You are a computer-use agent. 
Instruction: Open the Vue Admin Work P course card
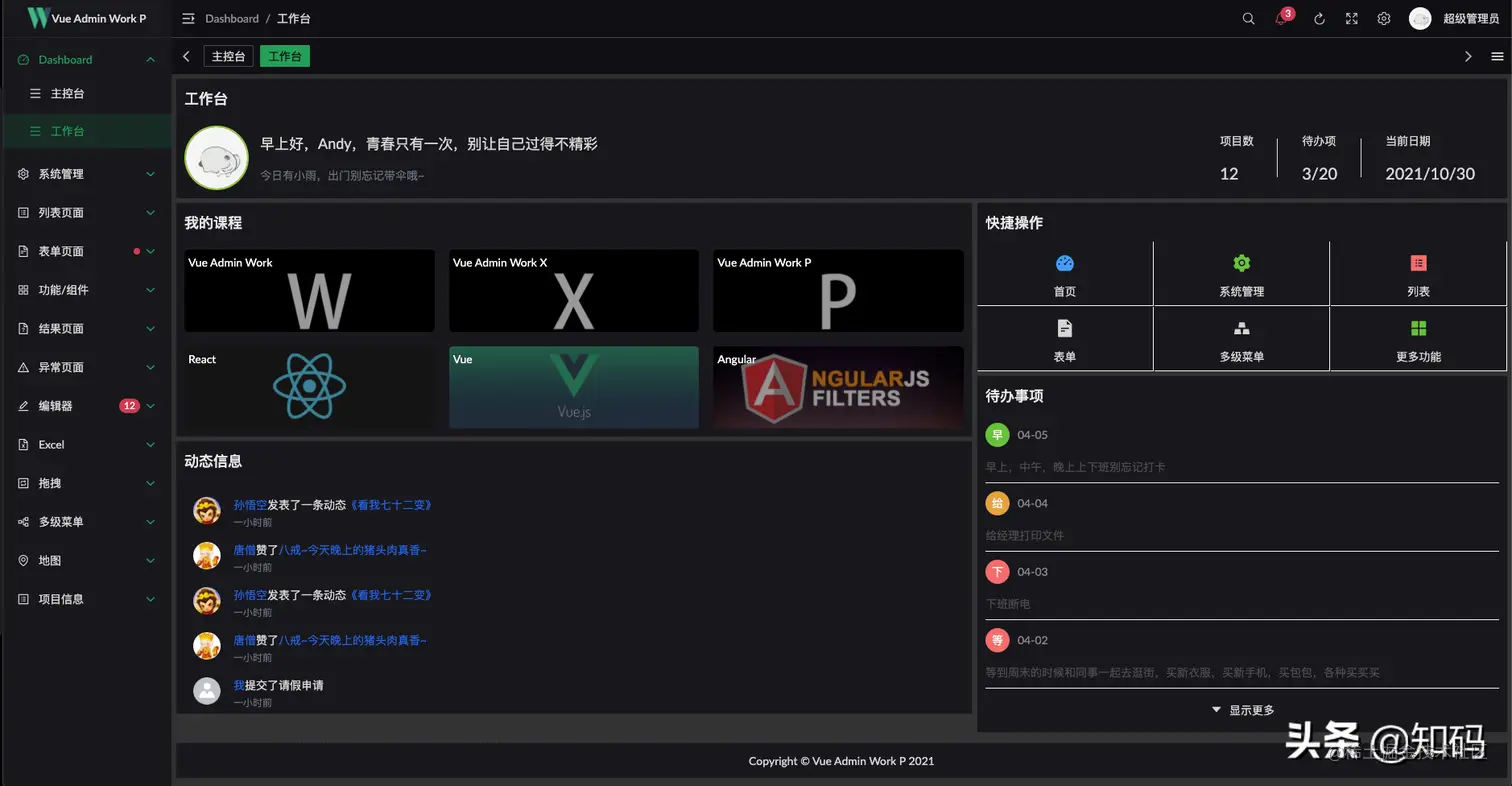click(x=838, y=291)
